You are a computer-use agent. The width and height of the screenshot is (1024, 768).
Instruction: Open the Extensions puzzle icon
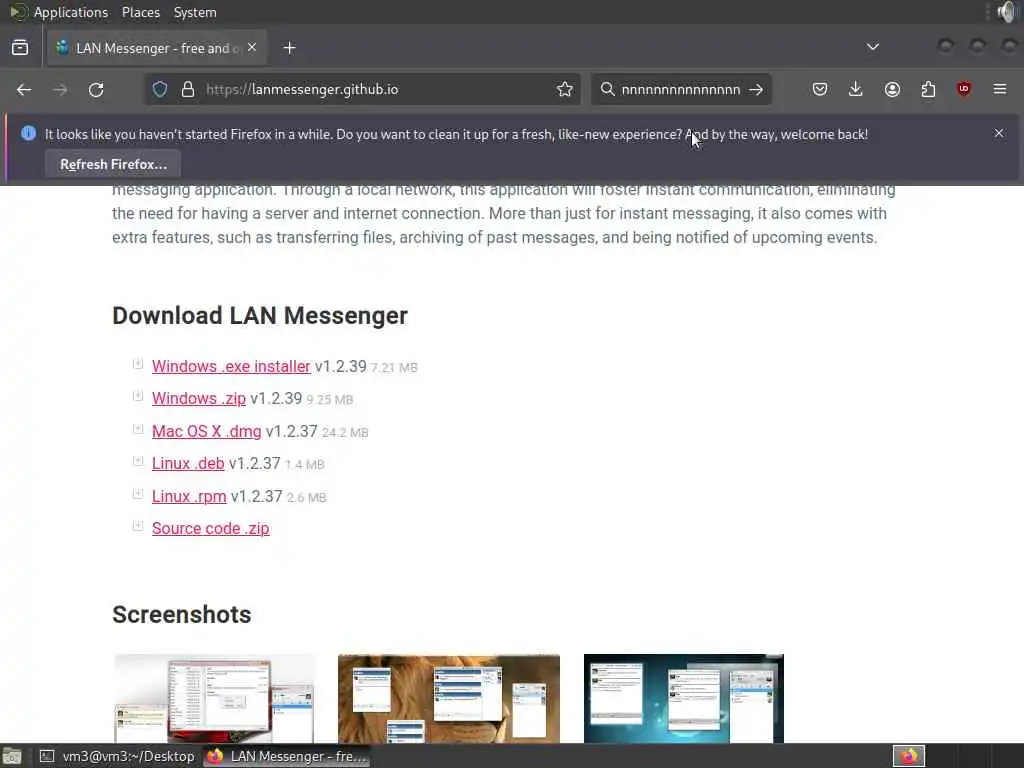[x=928, y=89]
